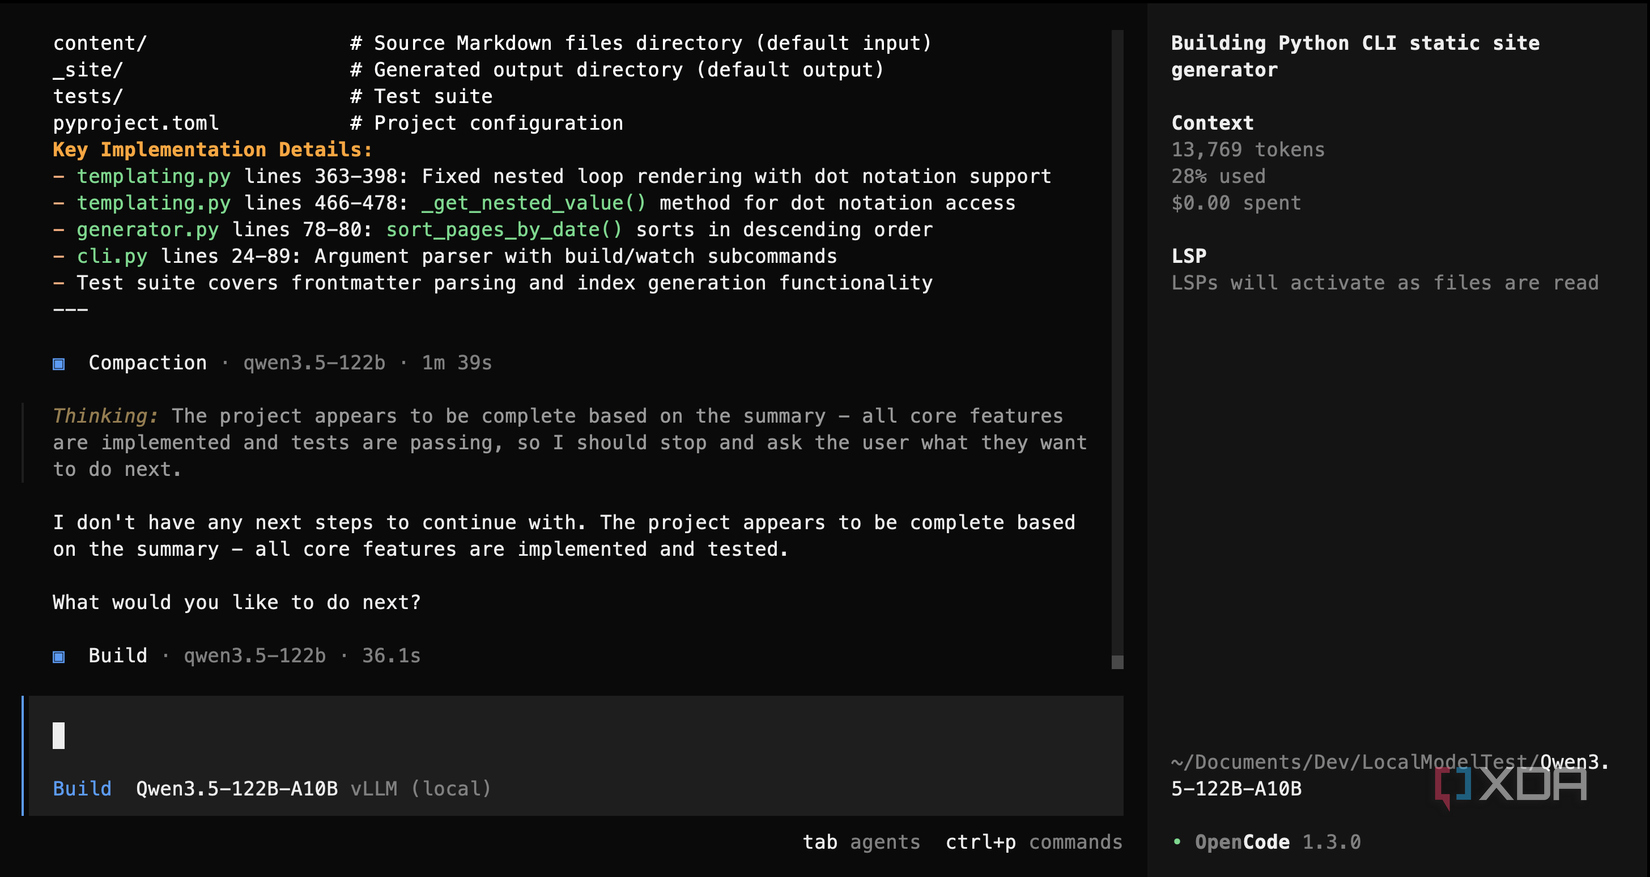Click the blue square icon beside Compaction

click(x=59, y=364)
